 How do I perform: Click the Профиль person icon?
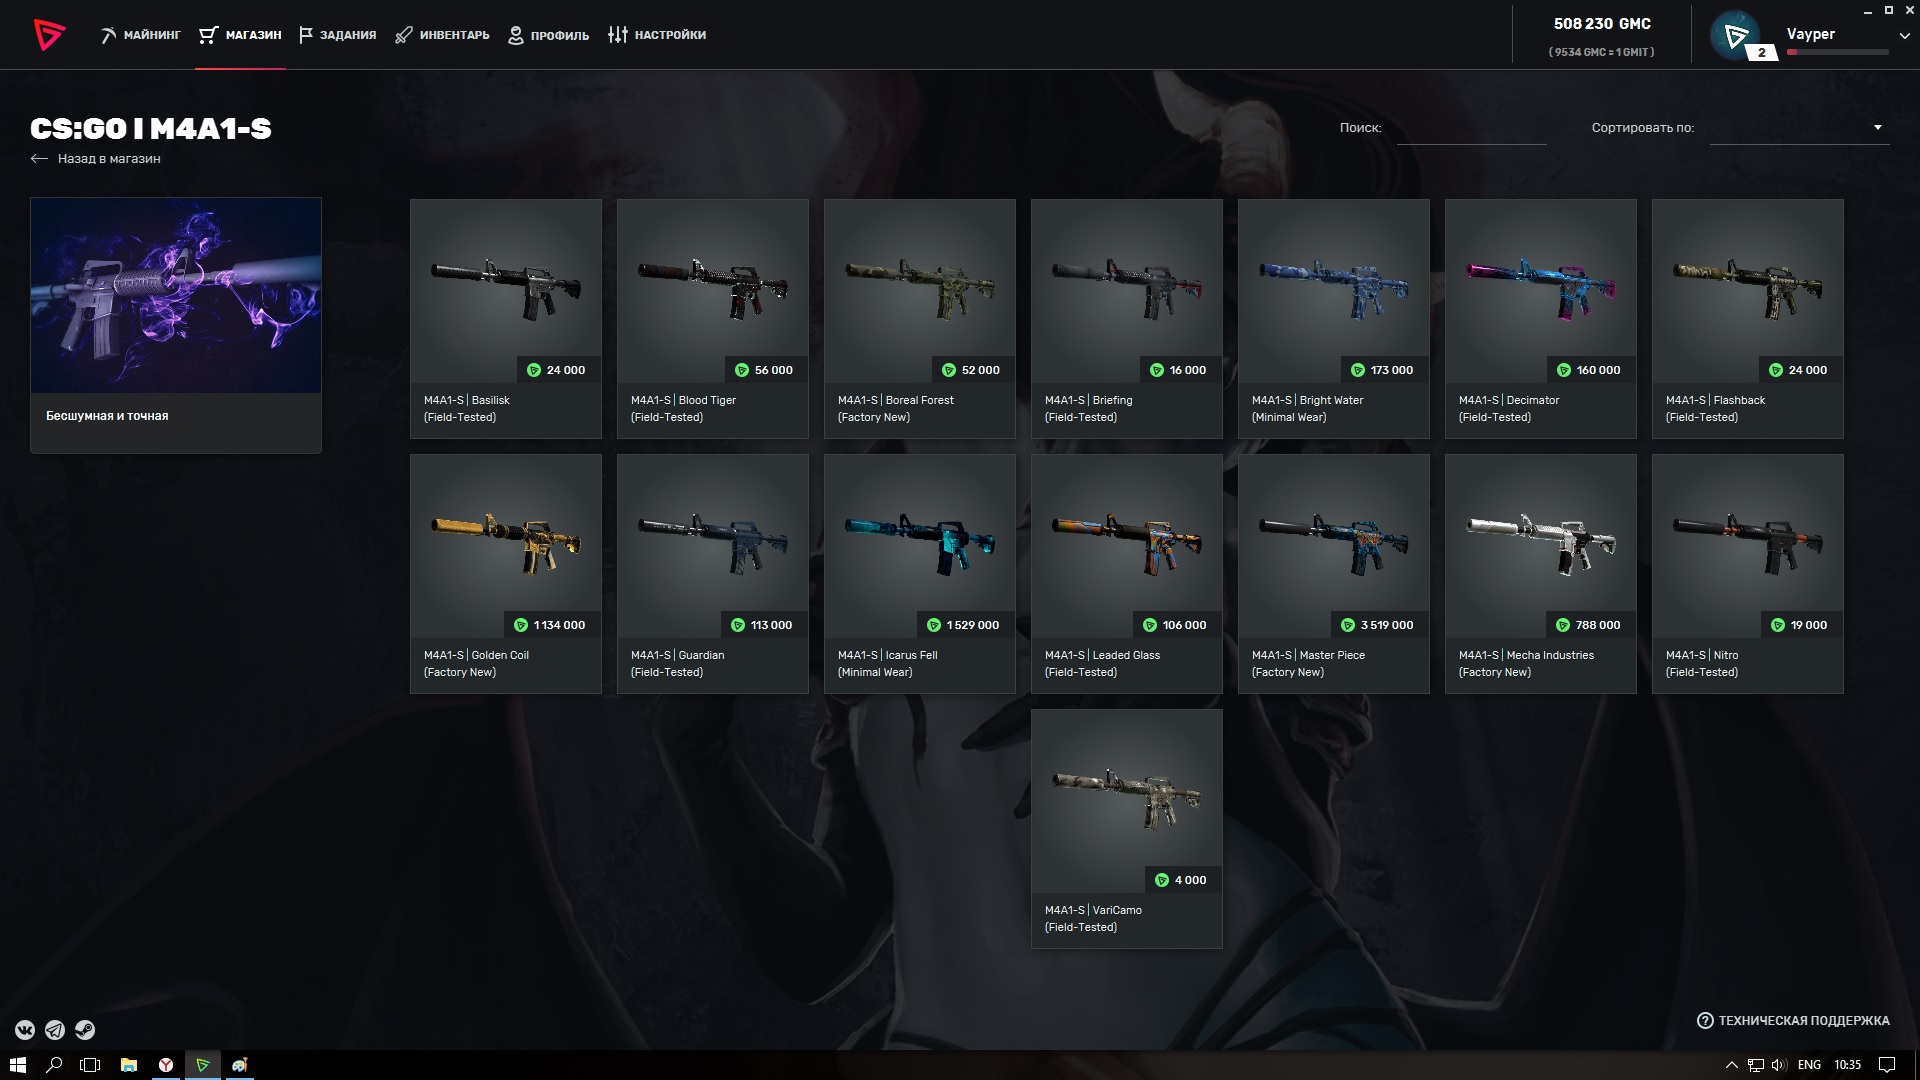(x=516, y=35)
